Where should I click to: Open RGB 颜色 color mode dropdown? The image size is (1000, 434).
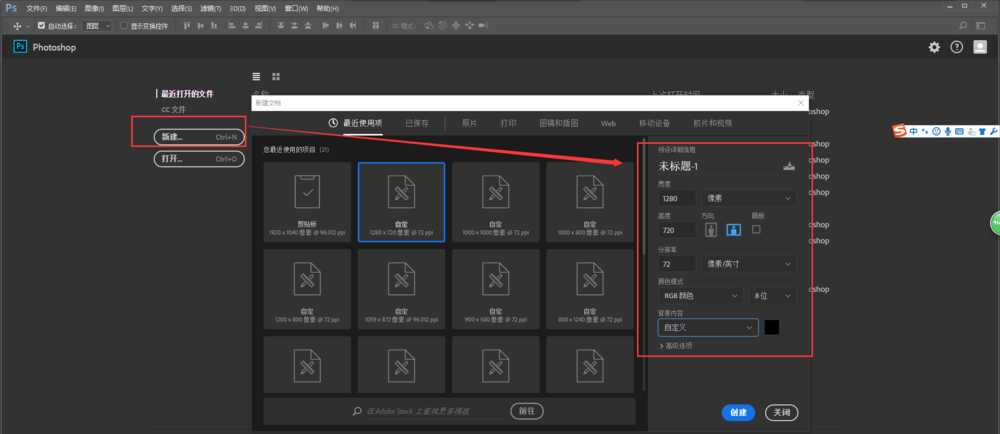pos(699,296)
